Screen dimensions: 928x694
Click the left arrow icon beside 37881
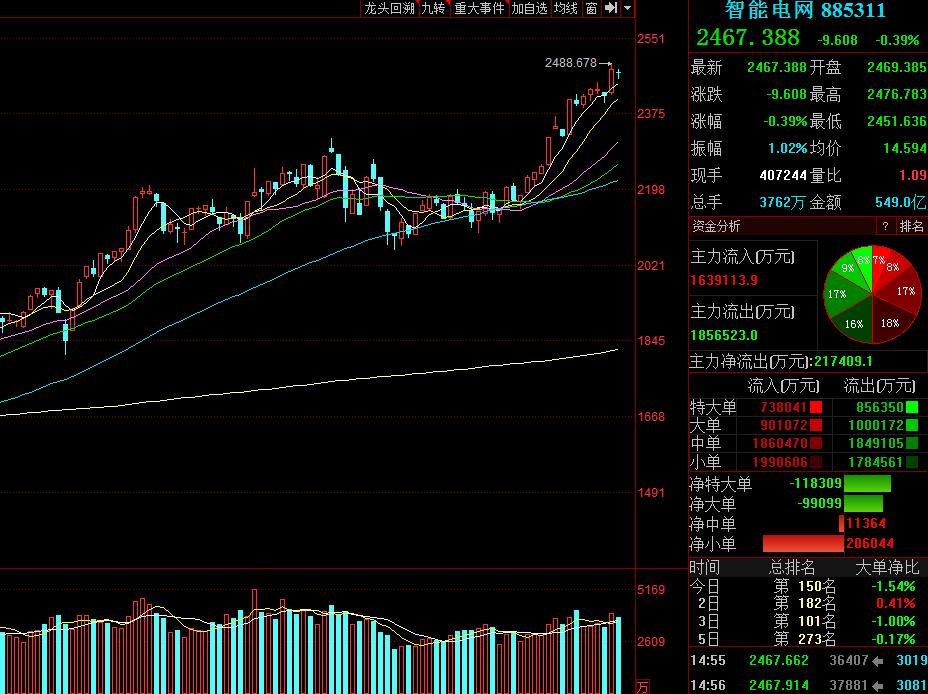tap(878, 685)
